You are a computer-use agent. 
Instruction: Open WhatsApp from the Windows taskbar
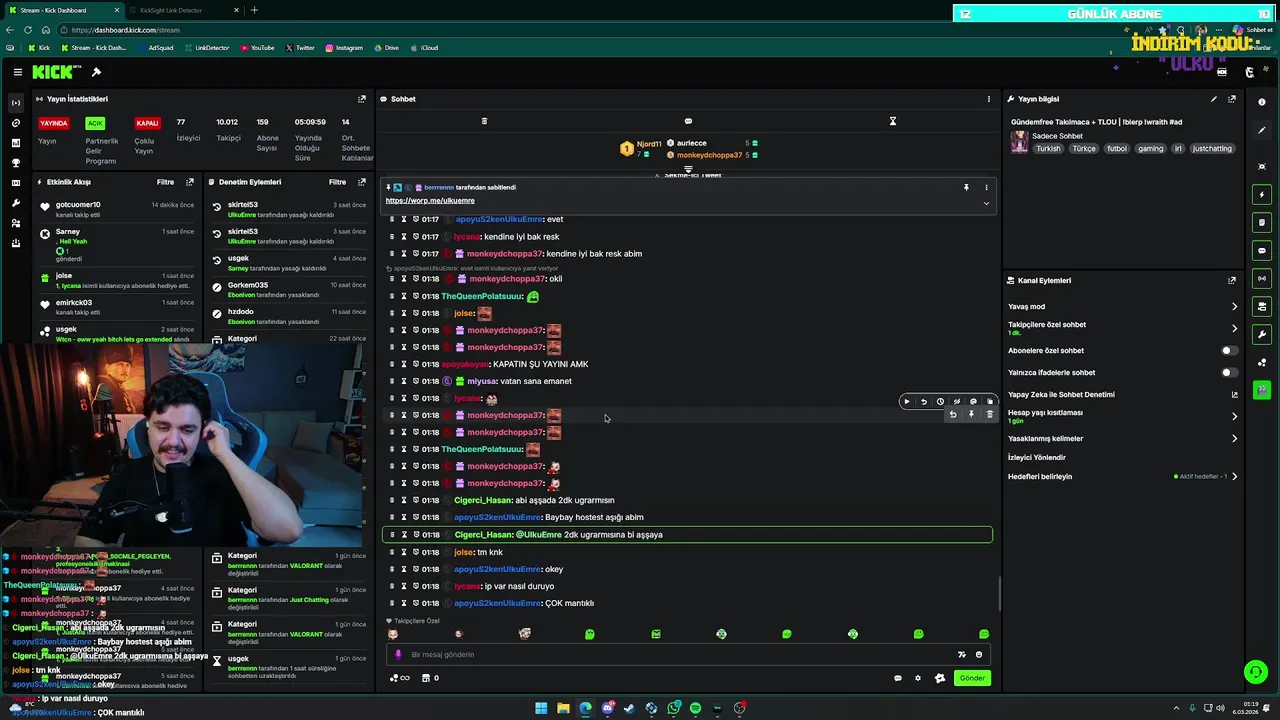674,708
